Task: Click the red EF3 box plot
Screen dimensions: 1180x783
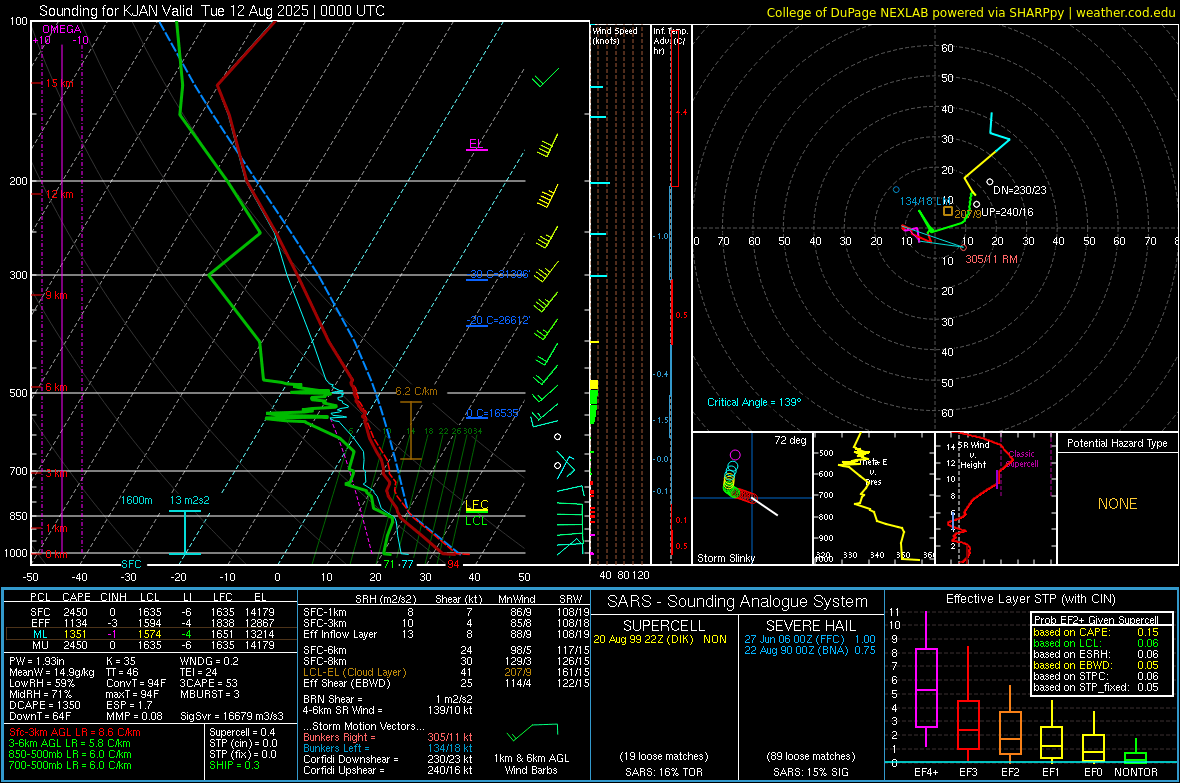Action: coord(968,724)
